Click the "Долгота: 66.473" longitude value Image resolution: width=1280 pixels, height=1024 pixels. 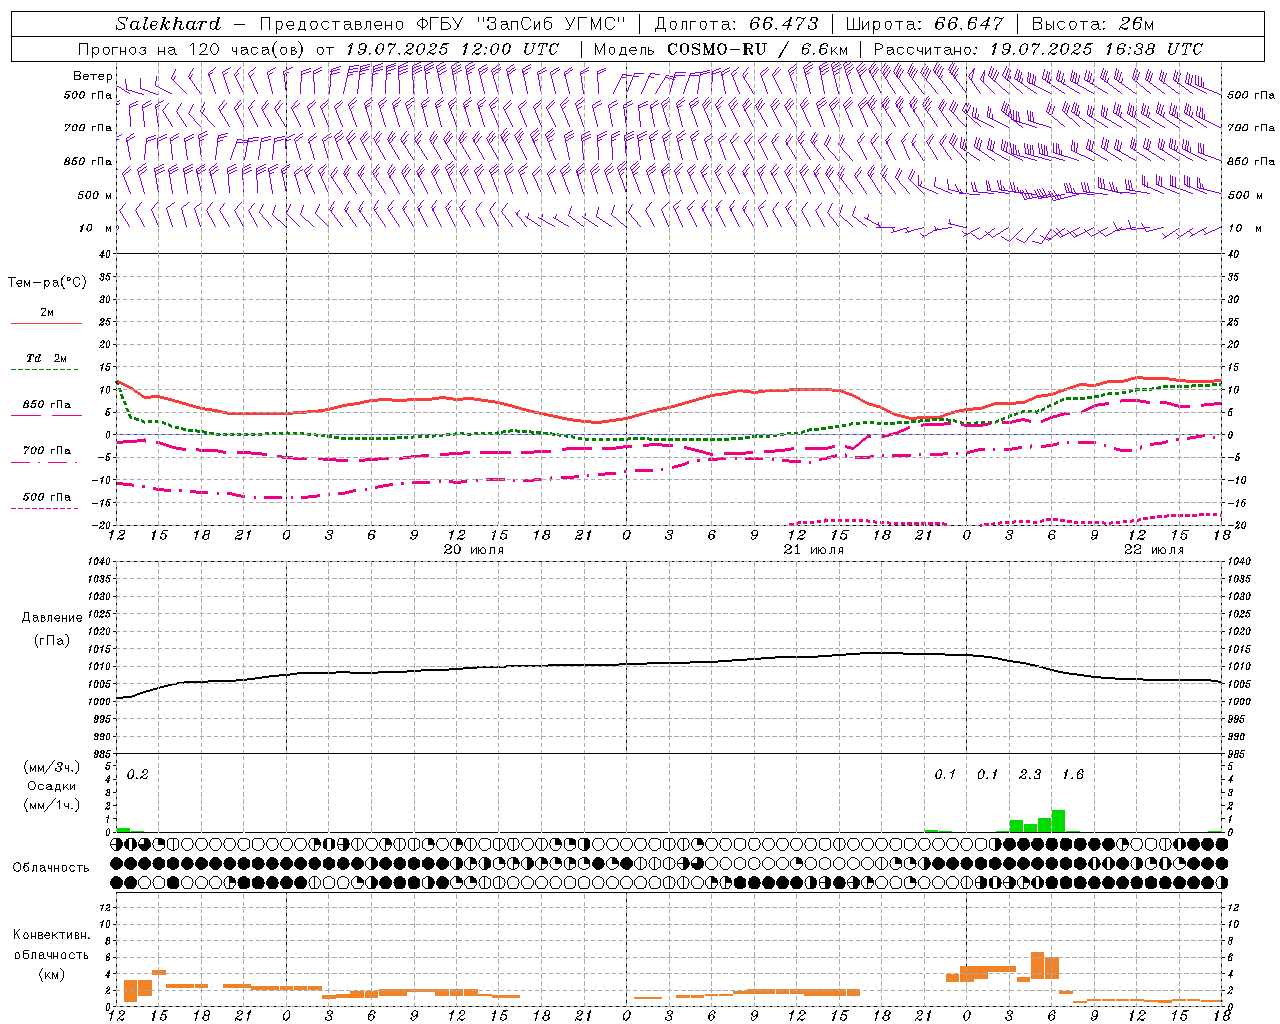pyautogui.click(x=736, y=24)
